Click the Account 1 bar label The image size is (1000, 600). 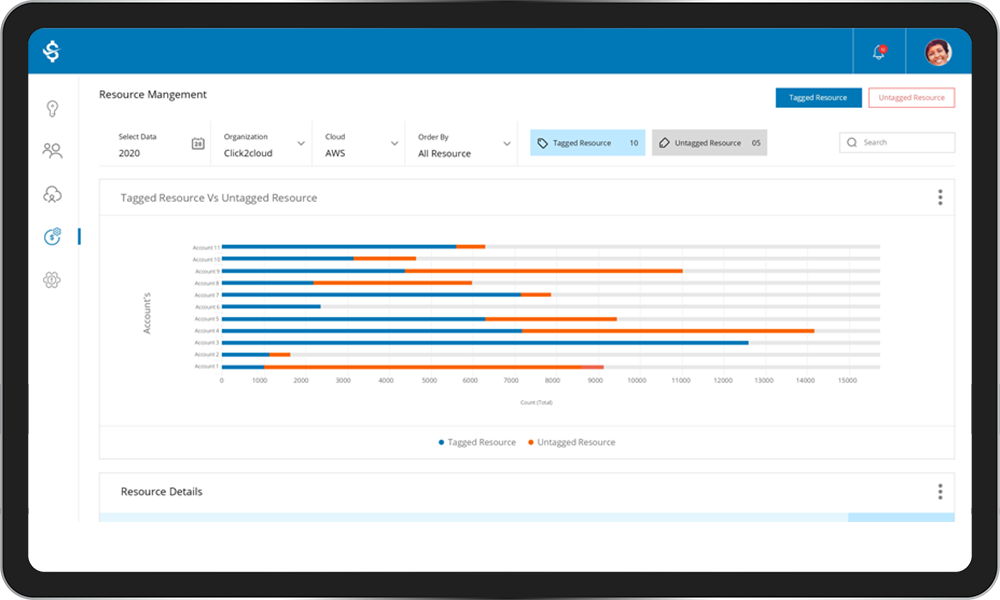point(207,367)
